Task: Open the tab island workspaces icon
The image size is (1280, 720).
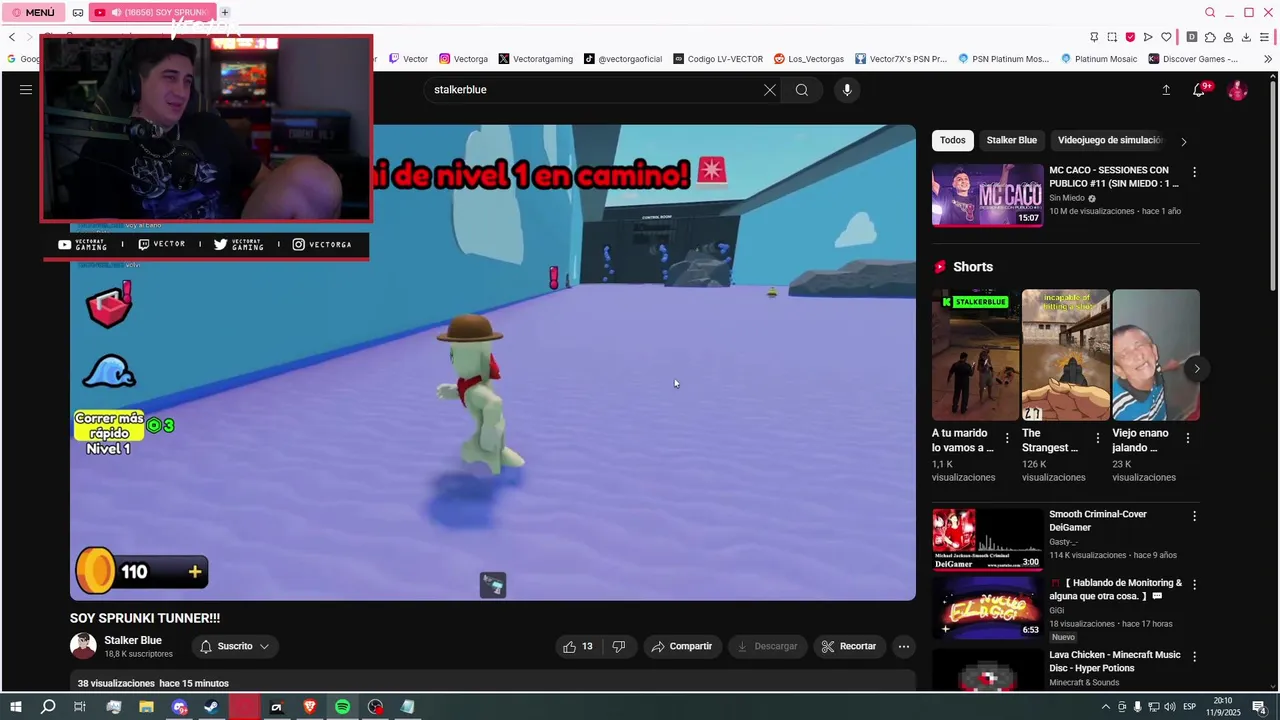Action: (79, 12)
